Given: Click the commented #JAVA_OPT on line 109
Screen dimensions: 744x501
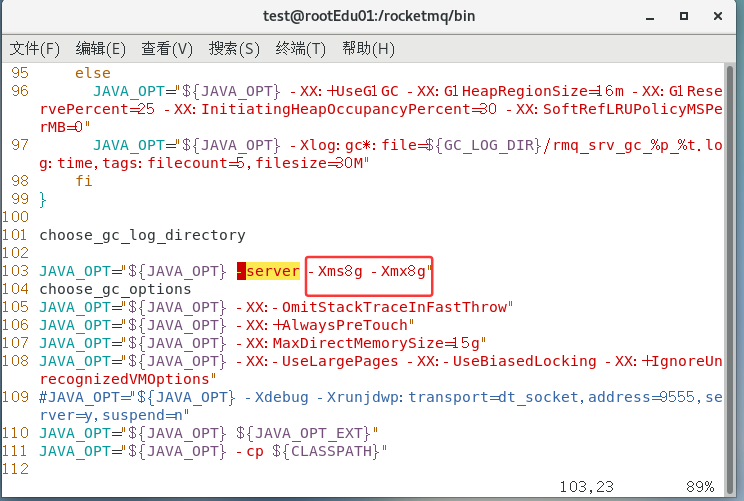Looking at the screenshot, I should [x=78, y=397].
